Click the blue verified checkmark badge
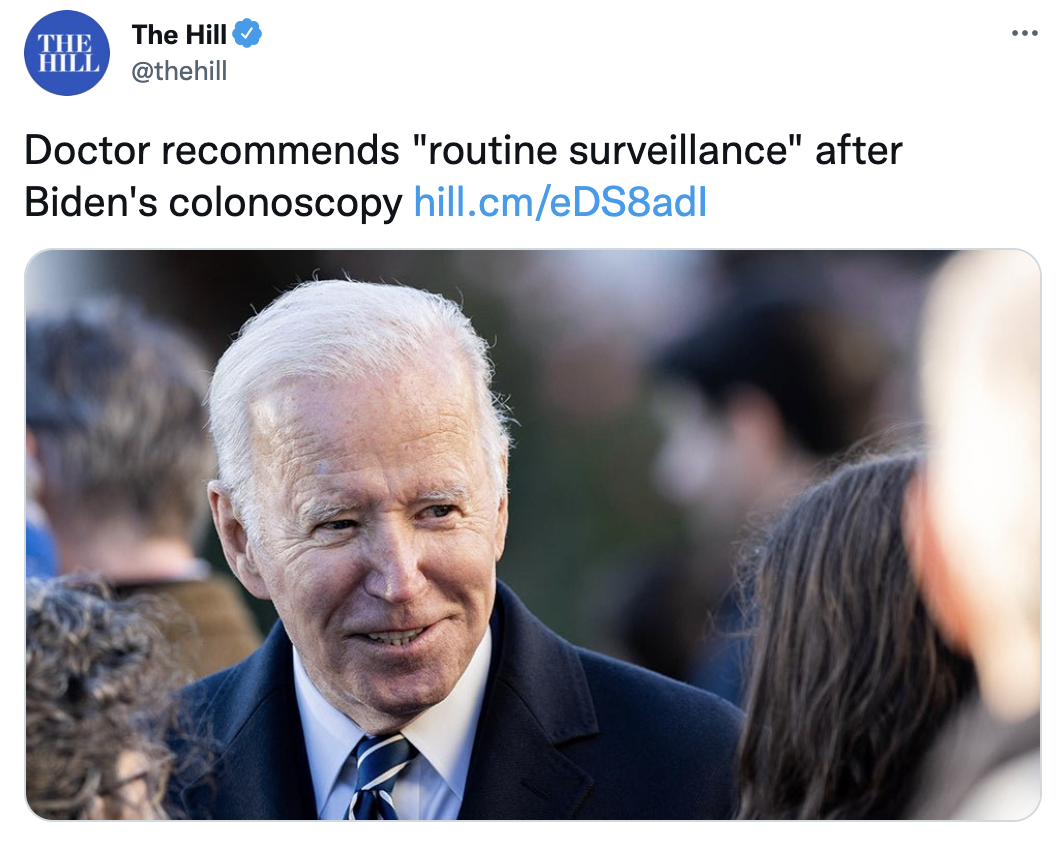 click(x=247, y=34)
